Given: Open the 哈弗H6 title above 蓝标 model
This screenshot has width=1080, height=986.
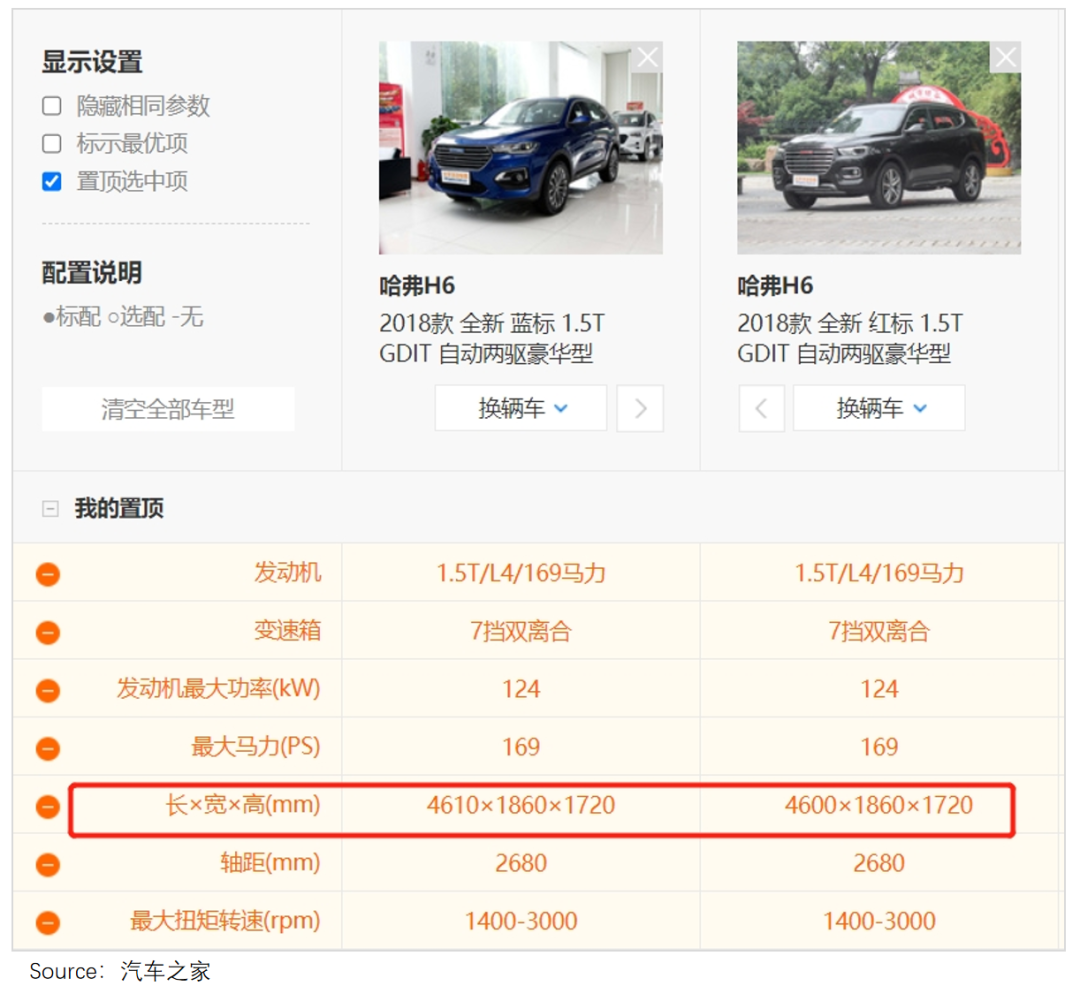Looking at the screenshot, I should [417, 286].
